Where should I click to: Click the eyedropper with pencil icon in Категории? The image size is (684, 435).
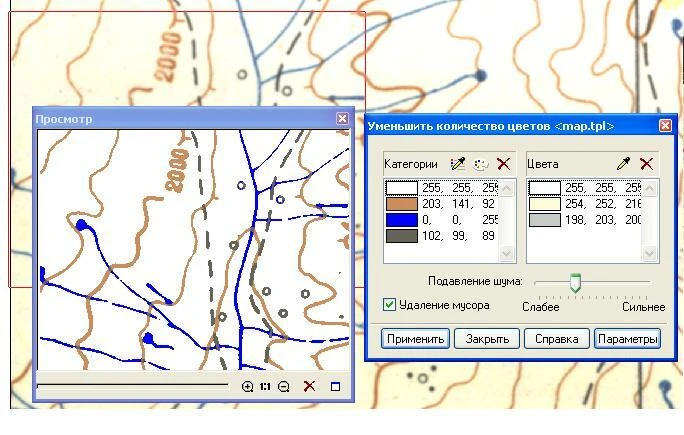[459, 164]
